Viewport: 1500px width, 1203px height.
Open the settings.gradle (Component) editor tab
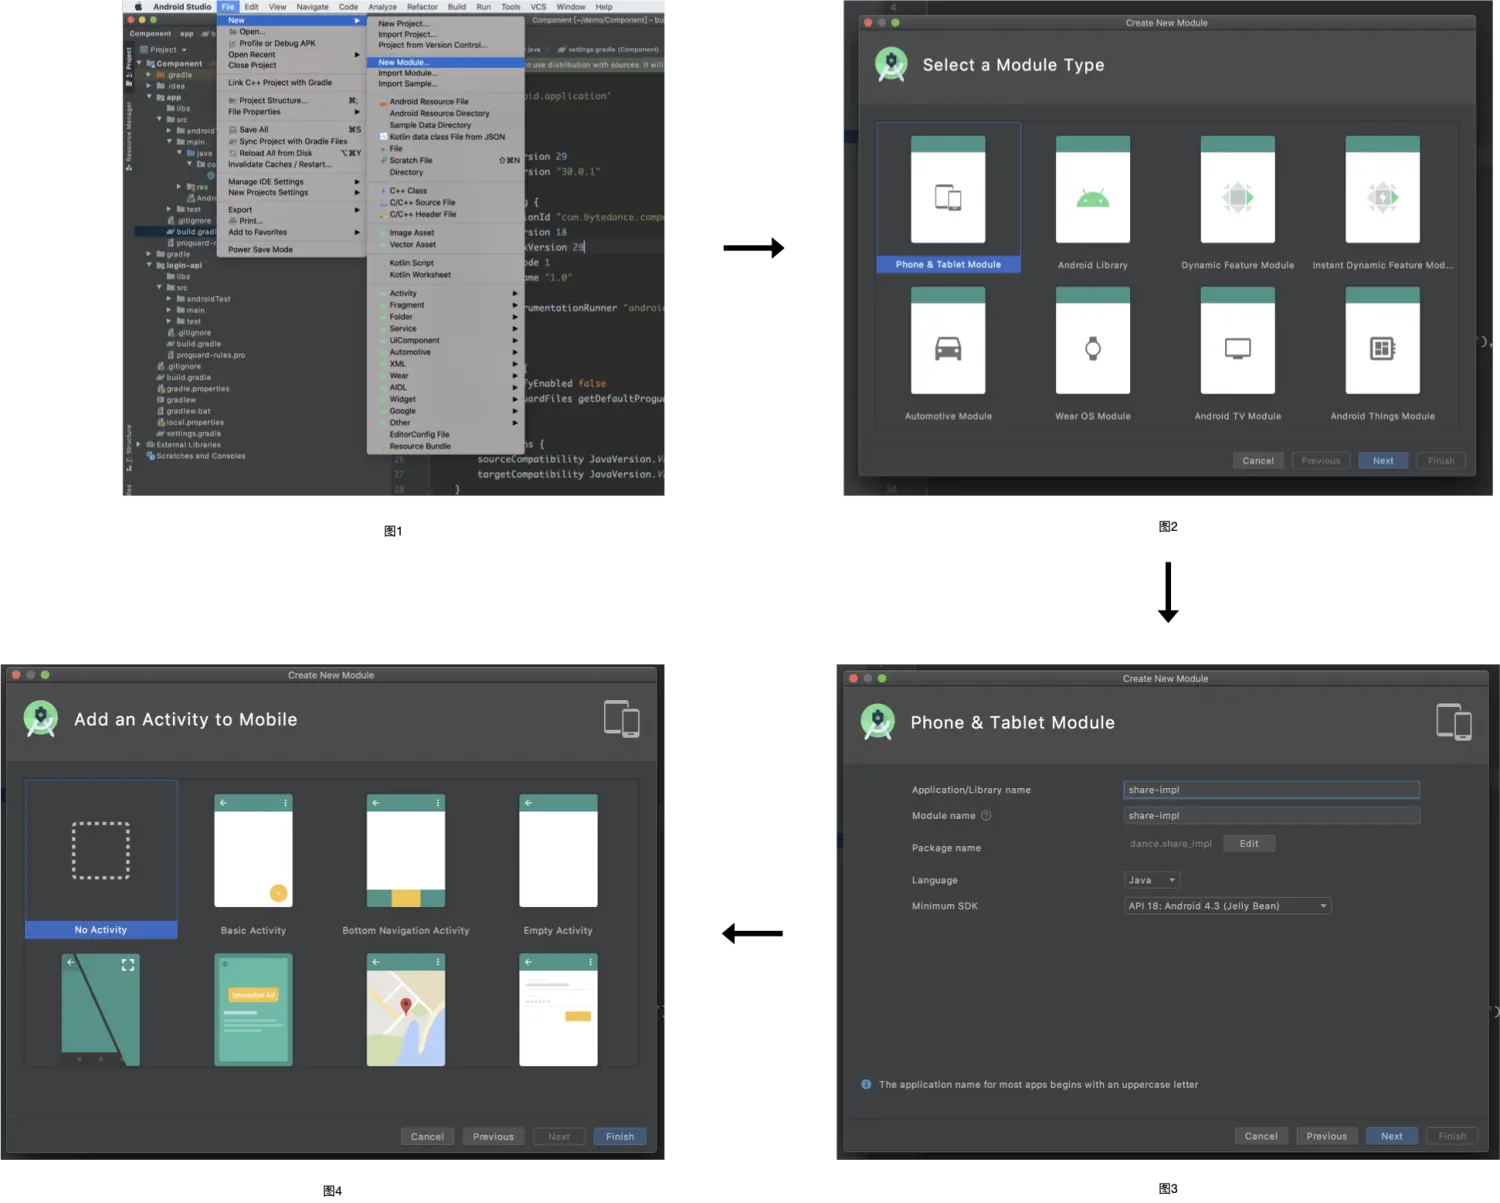608,49
